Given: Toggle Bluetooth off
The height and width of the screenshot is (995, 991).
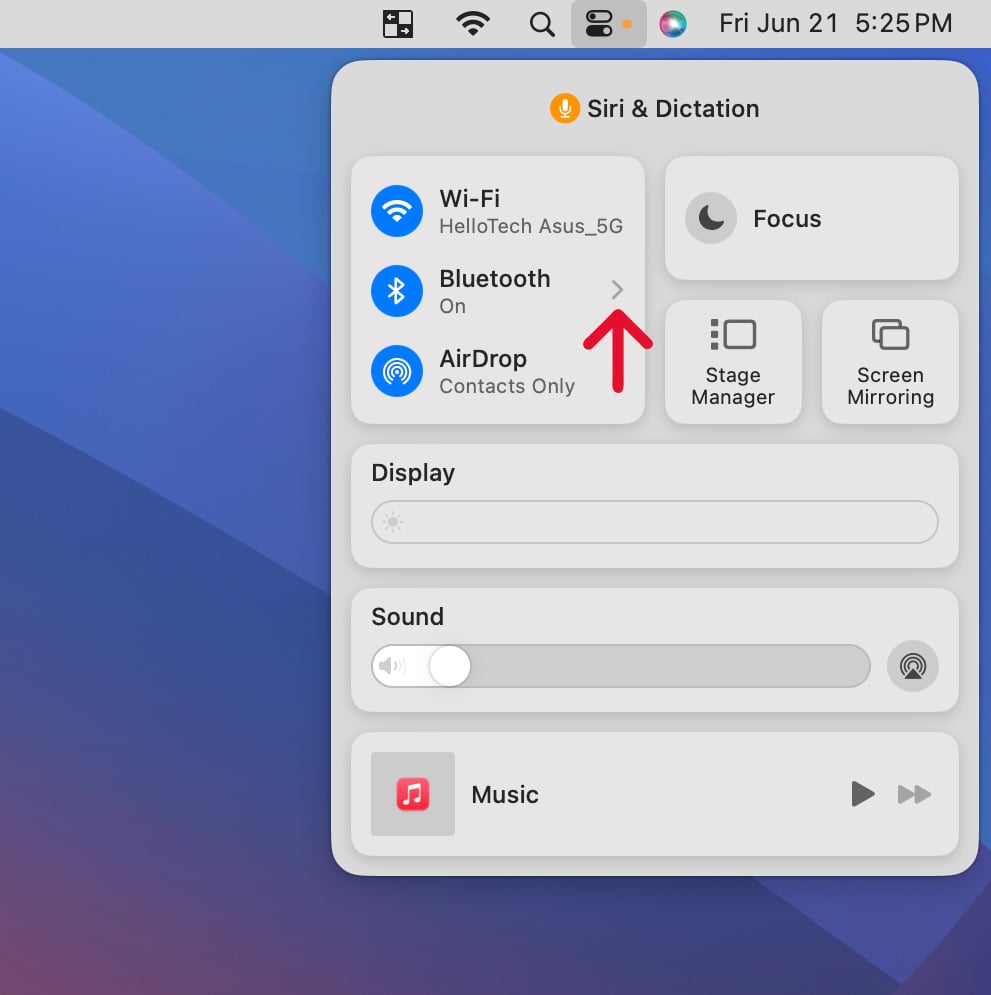Looking at the screenshot, I should point(396,290).
